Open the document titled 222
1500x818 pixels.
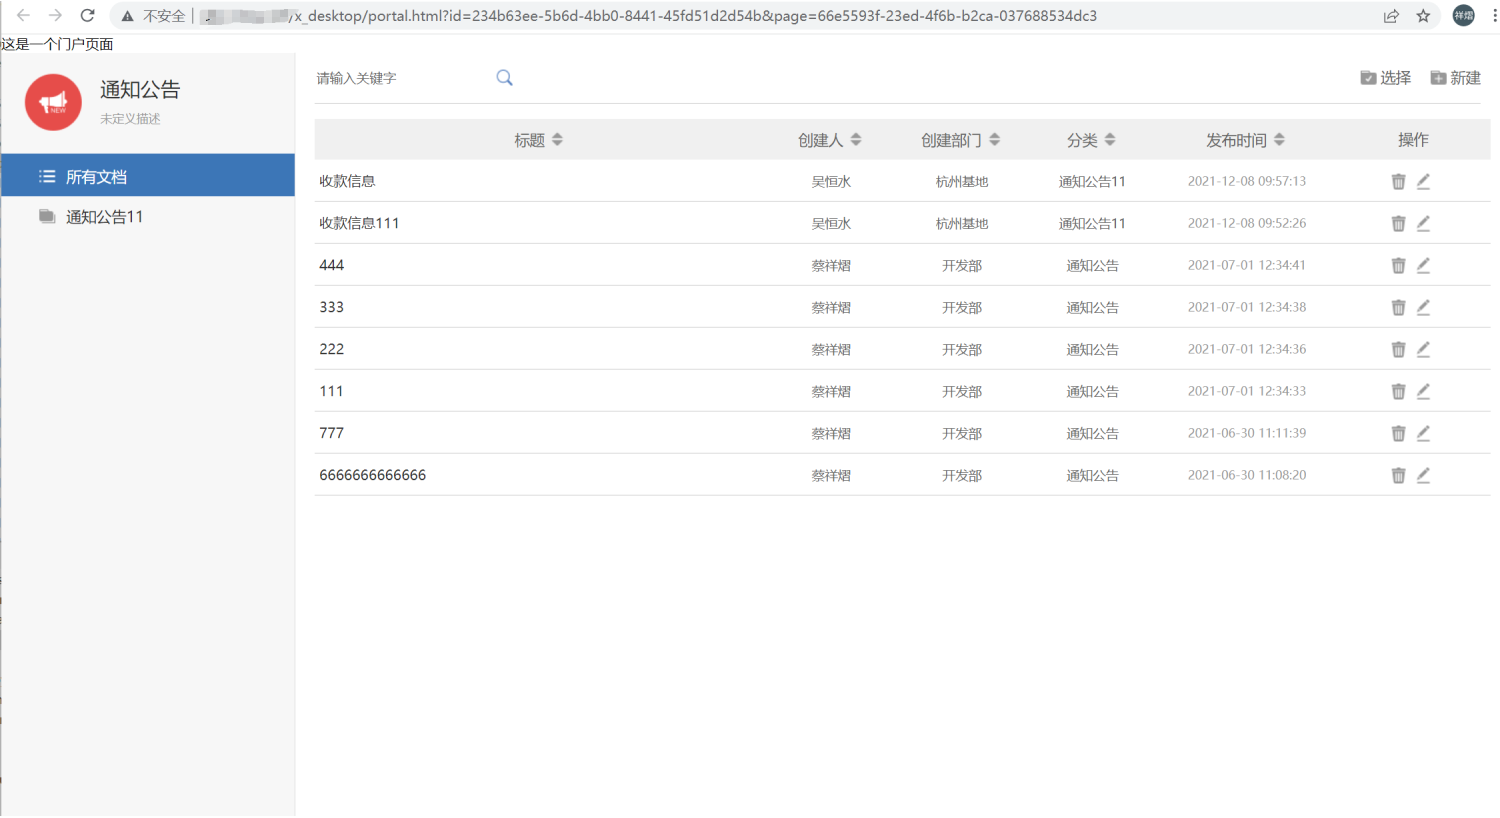[332, 350]
